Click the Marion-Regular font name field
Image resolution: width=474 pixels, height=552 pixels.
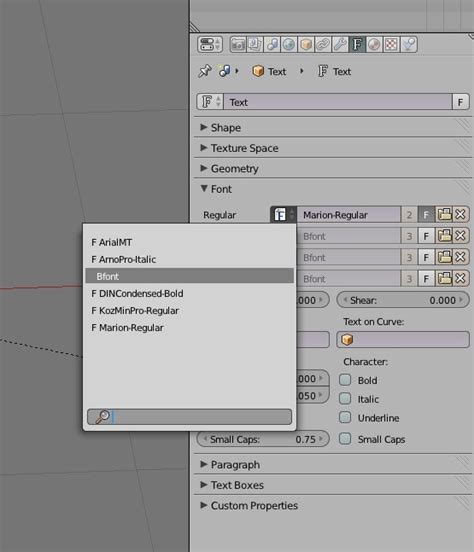[348, 214]
